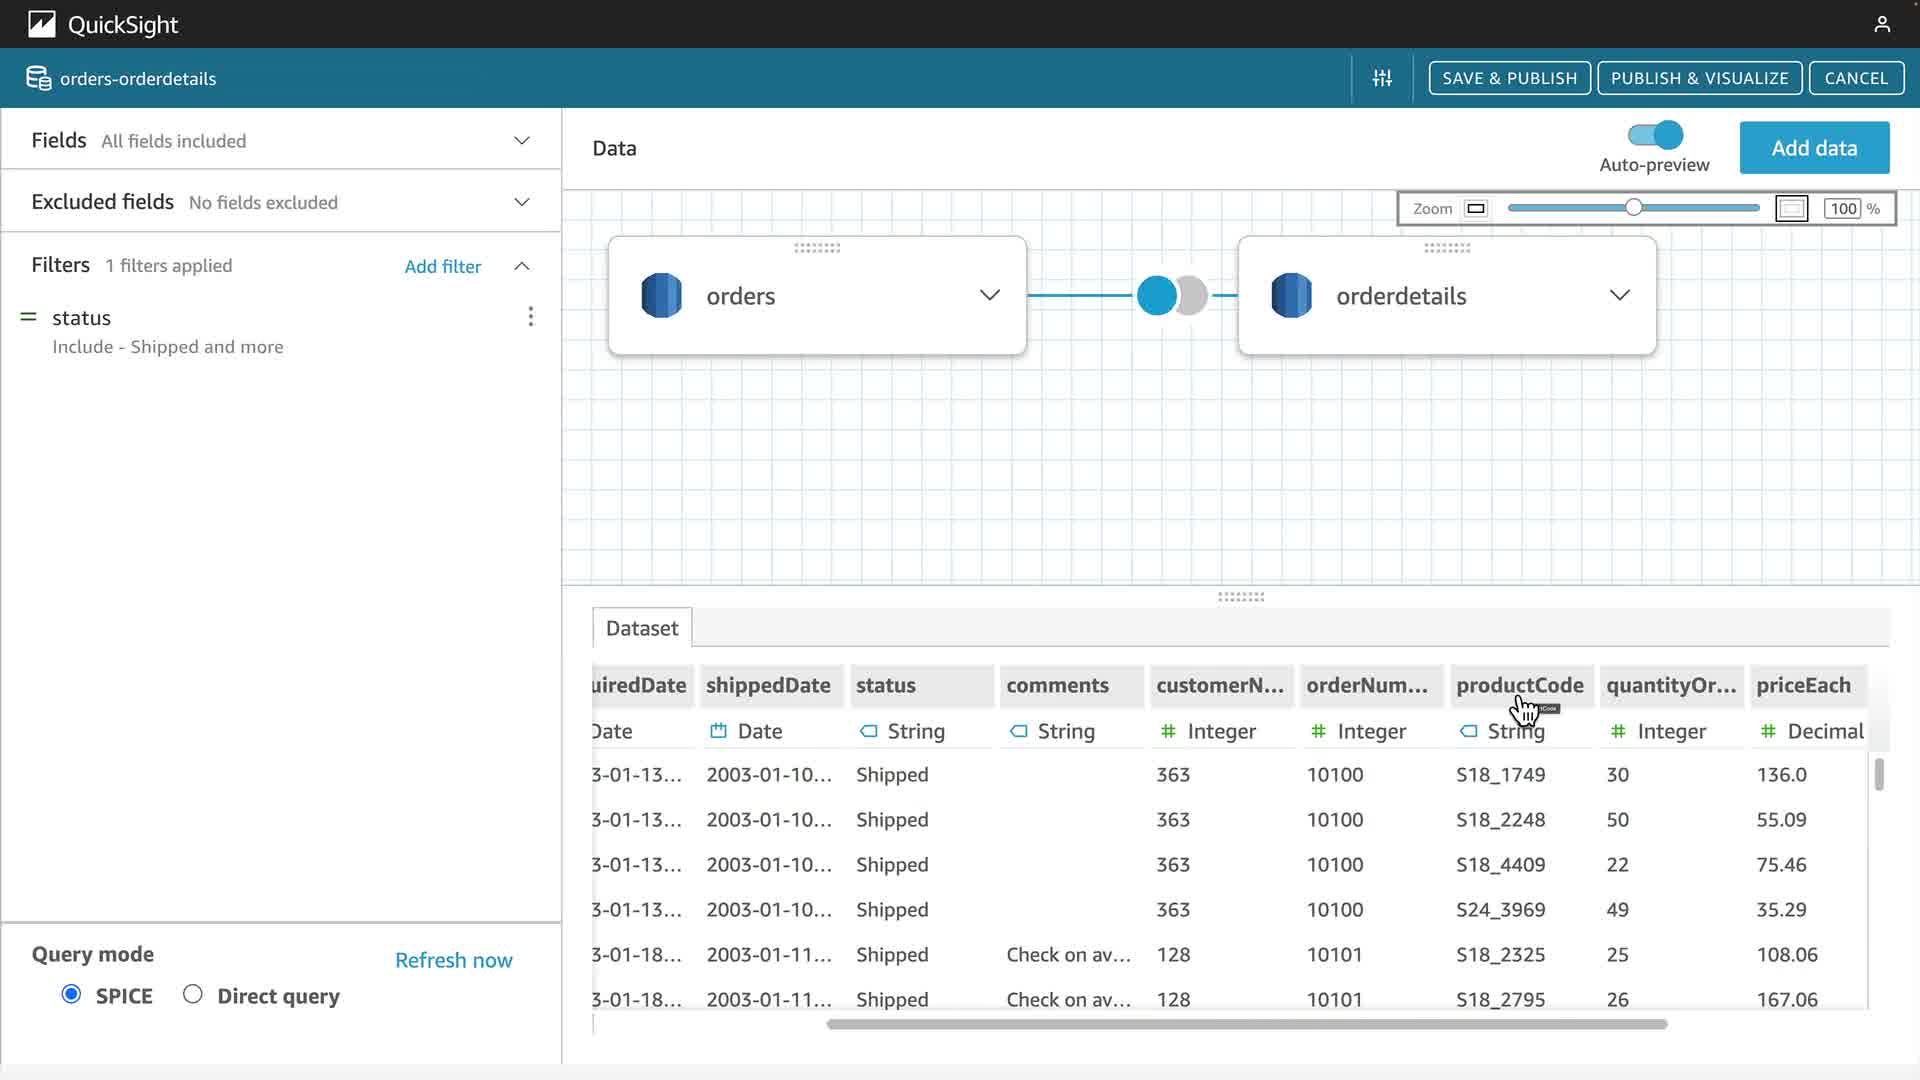Click the Add filter link
The height and width of the screenshot is (1080, 1920).
[x=442, y=266]
